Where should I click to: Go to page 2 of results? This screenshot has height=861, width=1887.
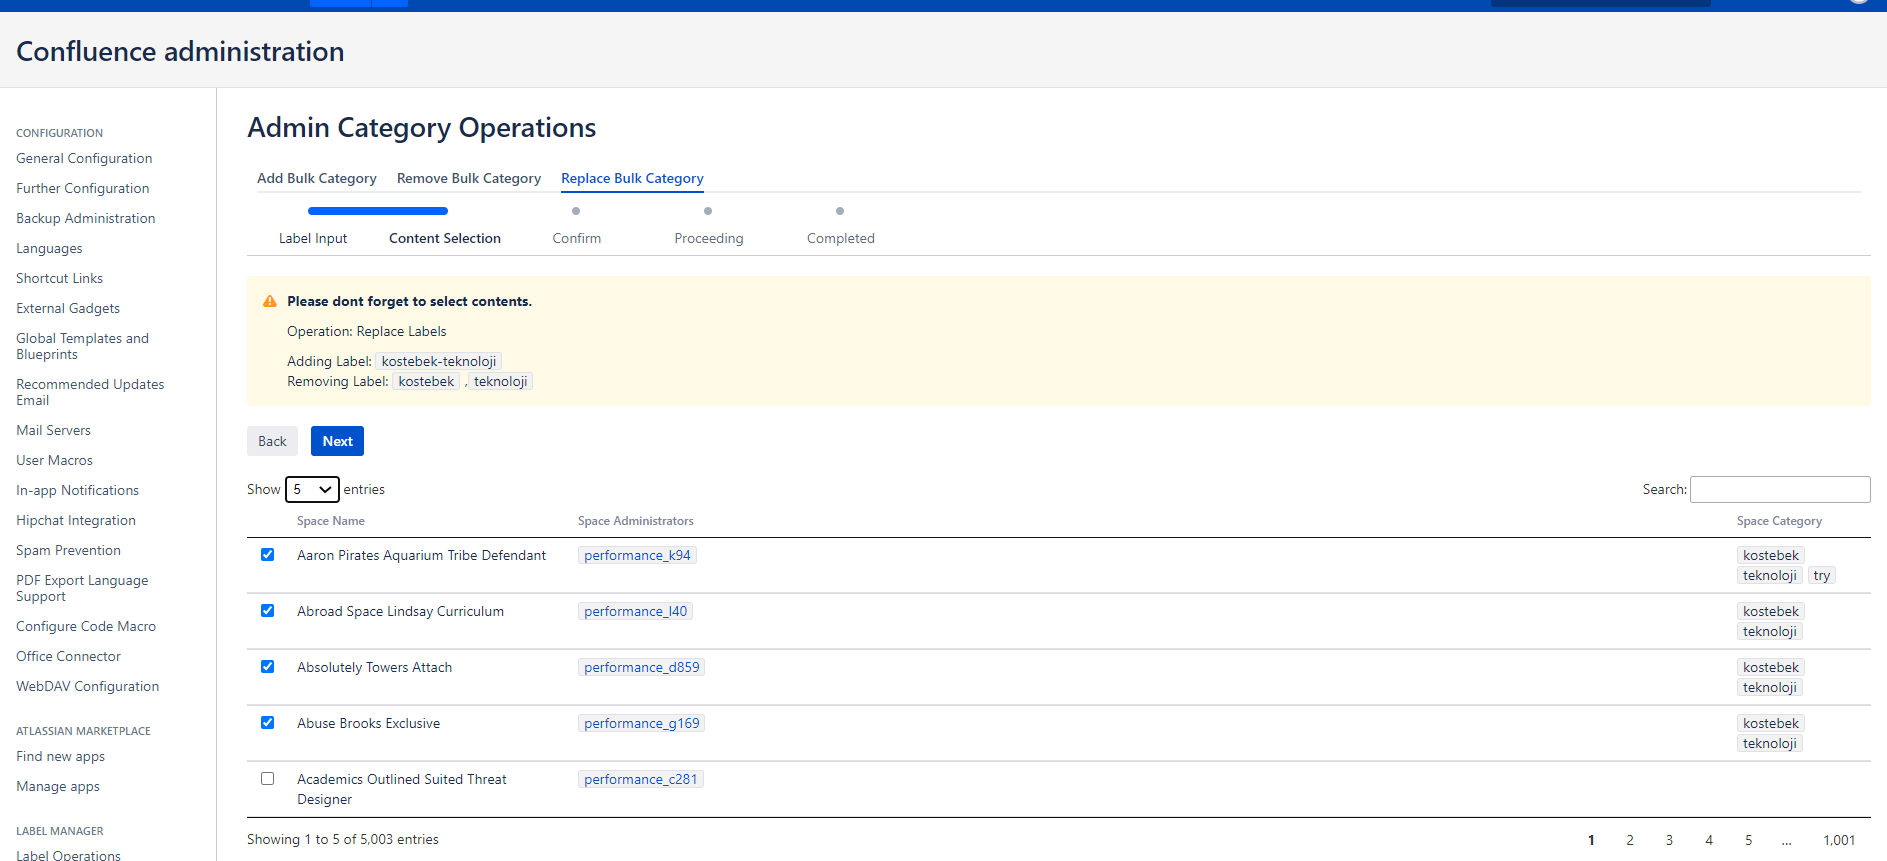click(1630, 840)
